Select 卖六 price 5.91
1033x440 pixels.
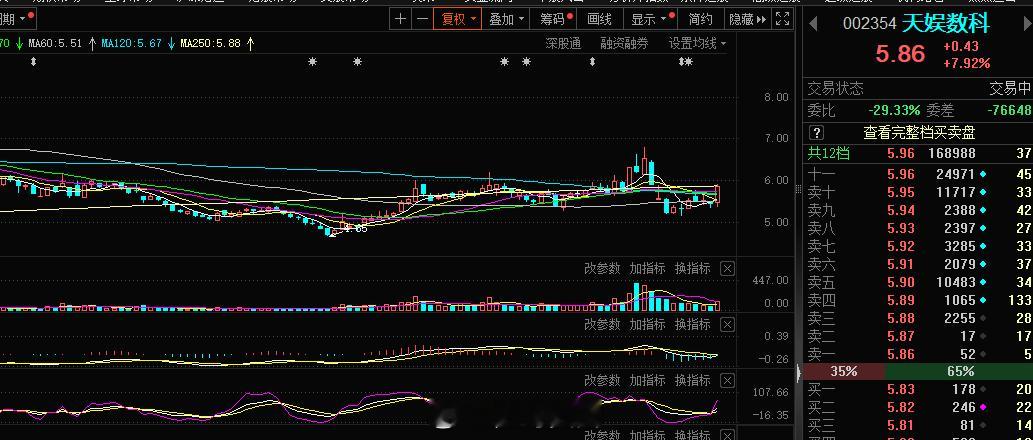pos(901,264)
